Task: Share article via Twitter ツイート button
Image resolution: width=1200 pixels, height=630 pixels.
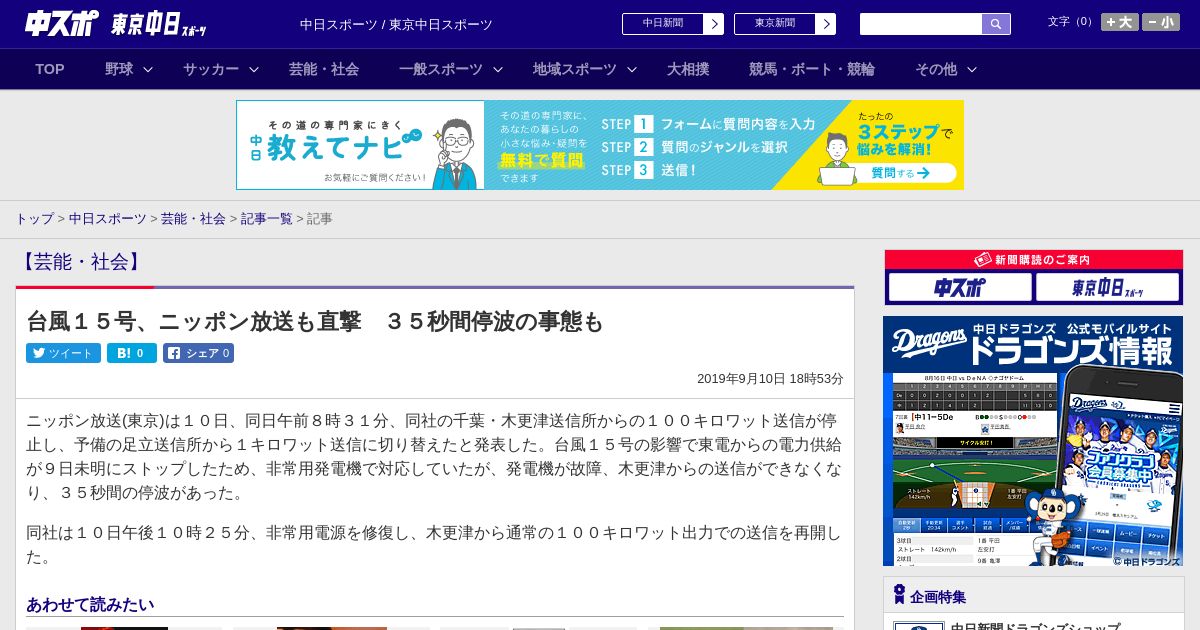Action: pos(63,353)
